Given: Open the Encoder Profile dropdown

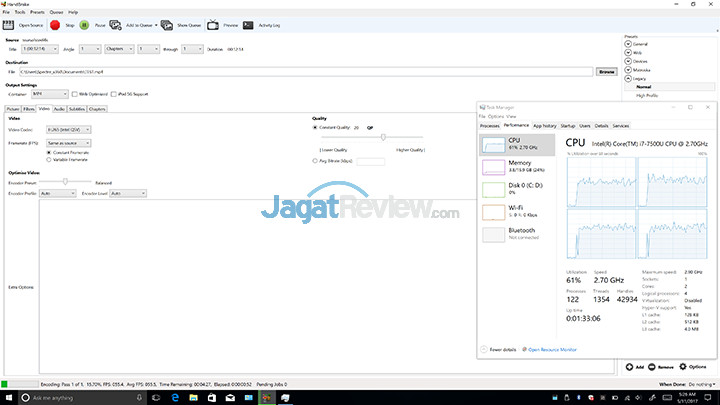Looking at the screenshot, I should pos(57,193).
